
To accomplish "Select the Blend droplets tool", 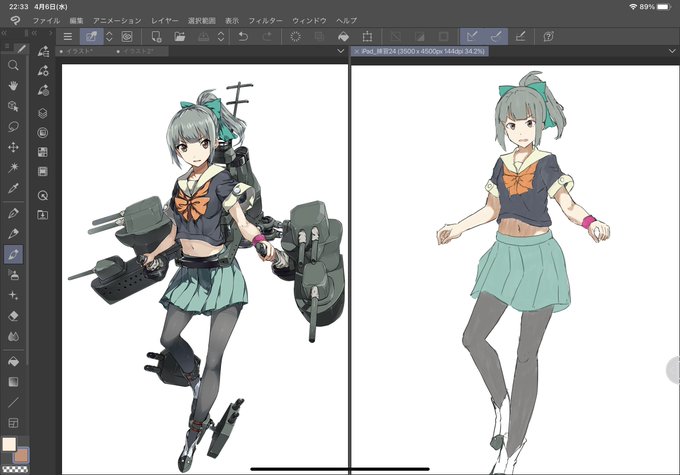I will click(x=13, y=337).
